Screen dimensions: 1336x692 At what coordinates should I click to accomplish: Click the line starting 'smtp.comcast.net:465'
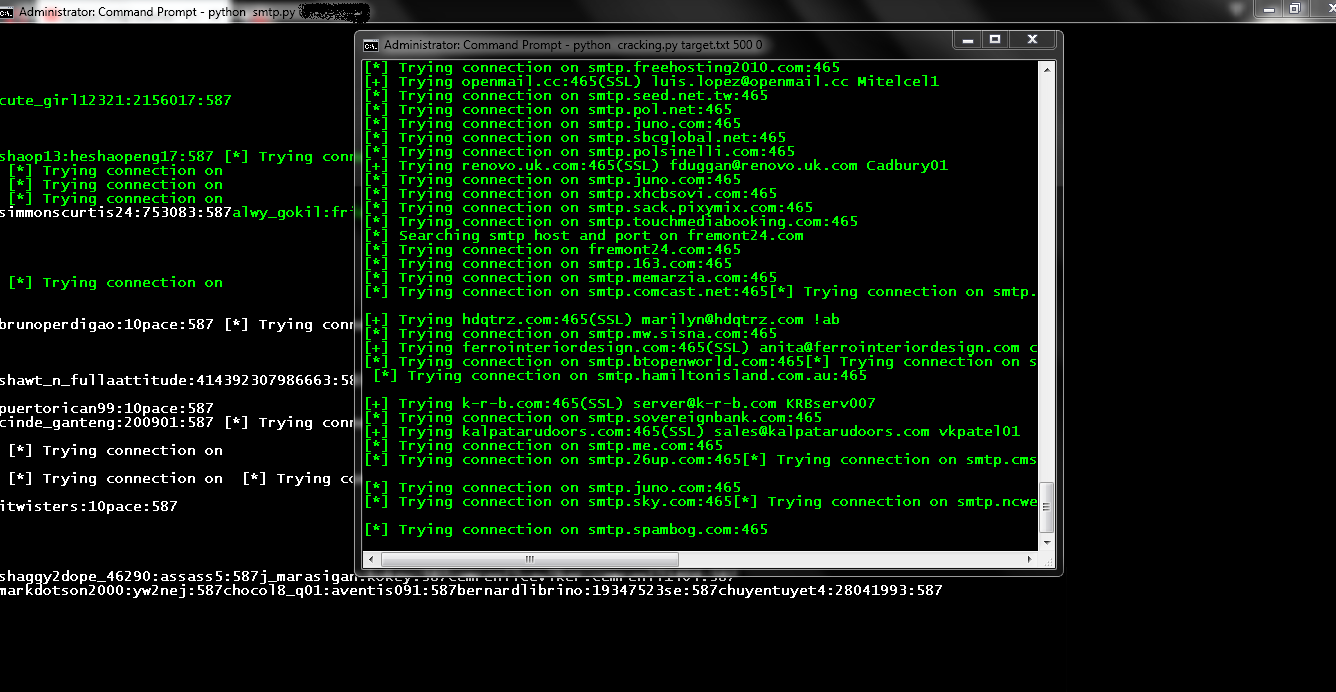pos(701,292)
